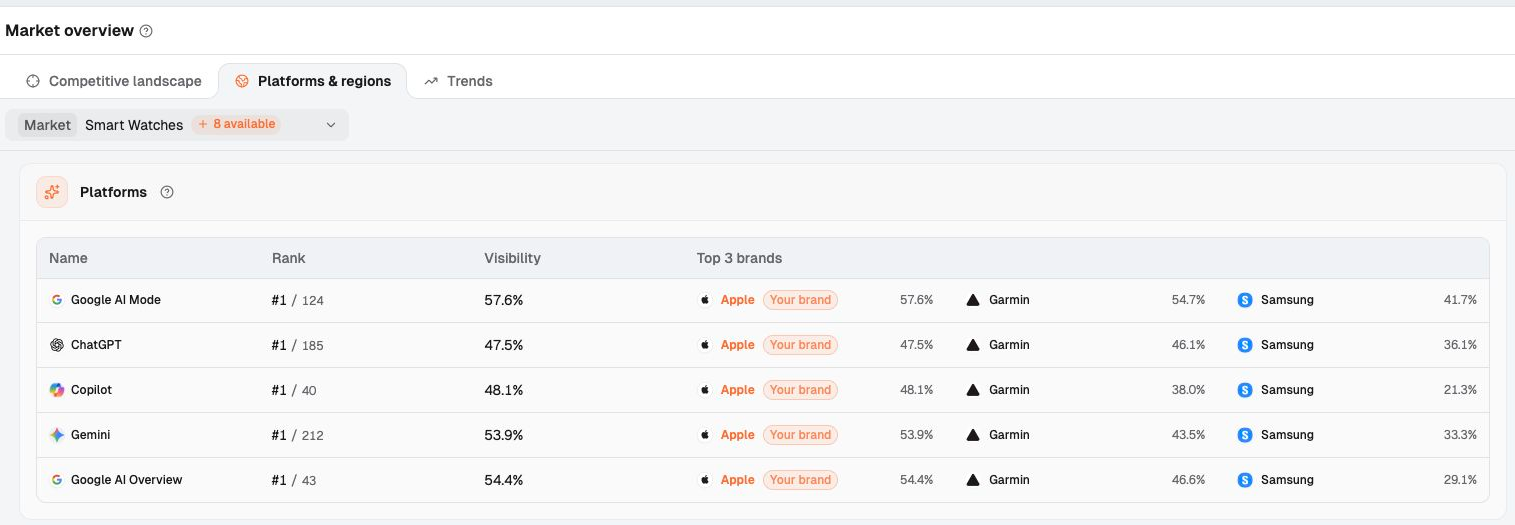This screenshot has width=1515, height=525.
Task: Click rank #1 / 40 cell
Action: (x=294, y=390)
